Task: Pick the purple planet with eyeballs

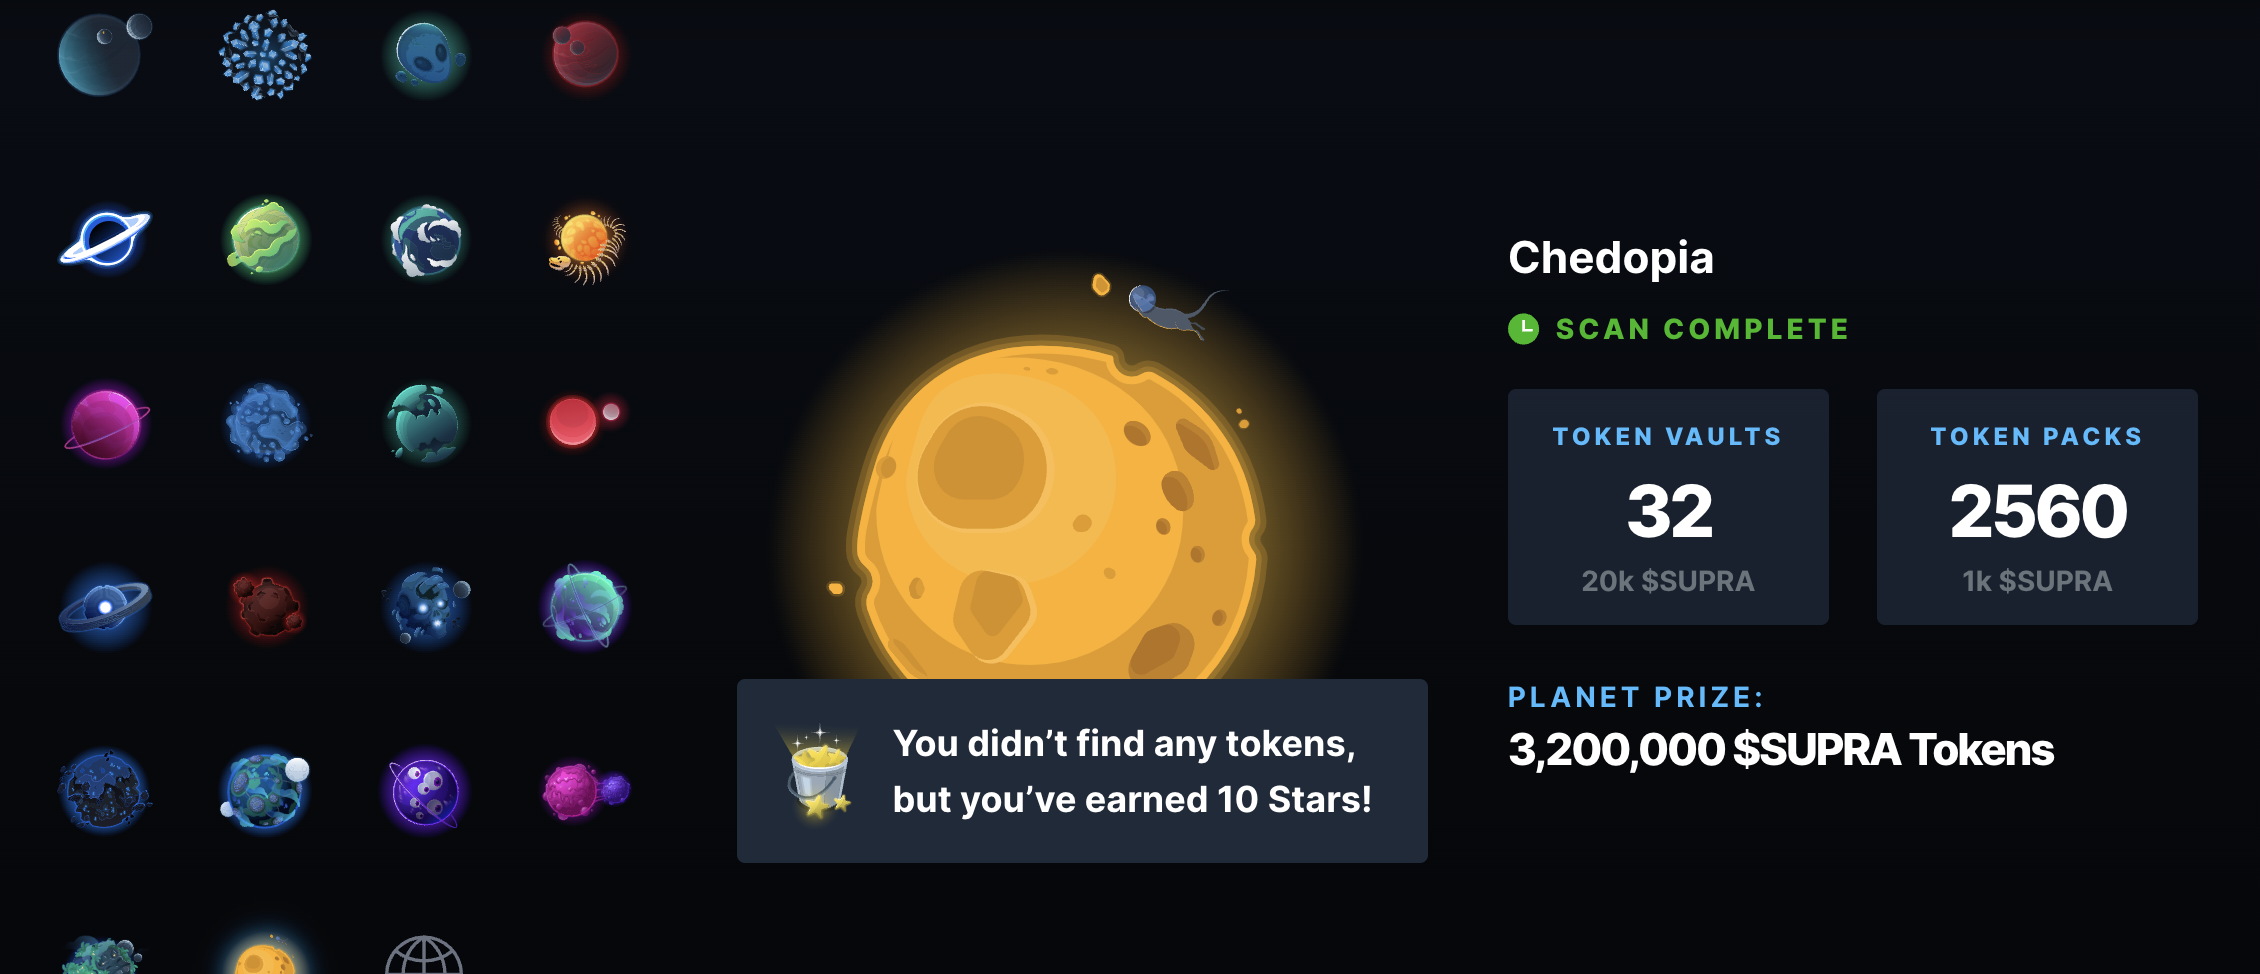Action: (x=425, y=792)
